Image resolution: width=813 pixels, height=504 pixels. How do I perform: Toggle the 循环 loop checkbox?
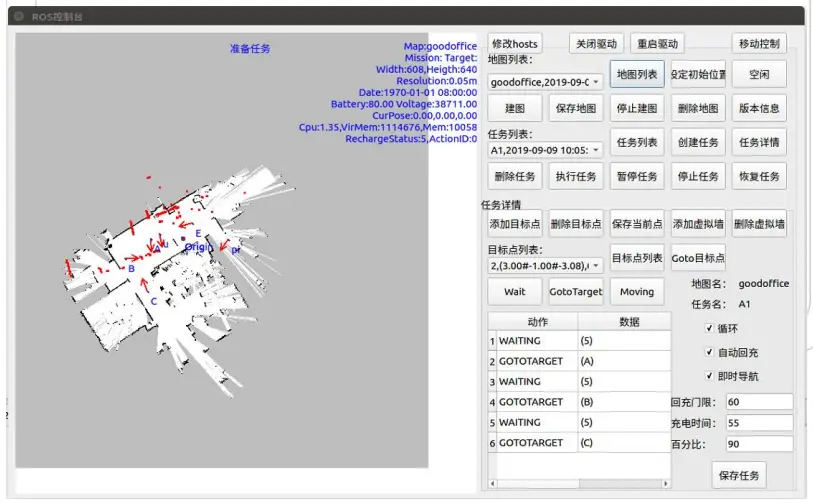[x=709, y=328]
